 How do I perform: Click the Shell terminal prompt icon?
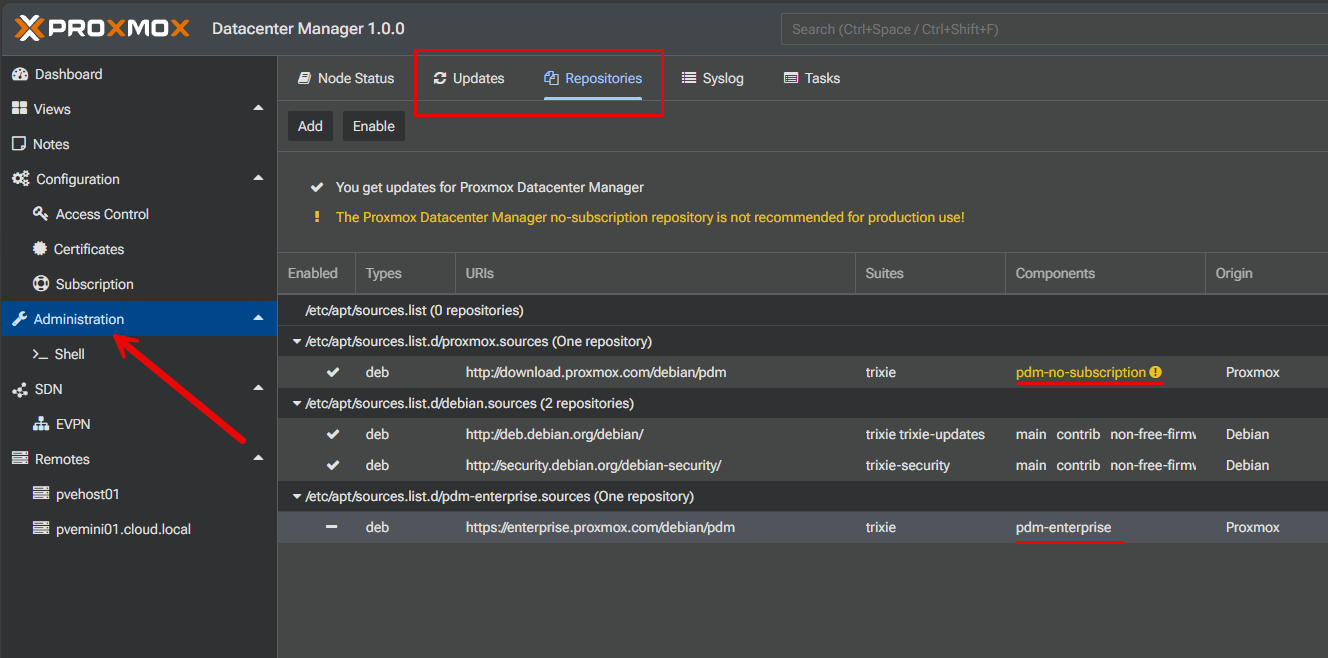[40, 354]
